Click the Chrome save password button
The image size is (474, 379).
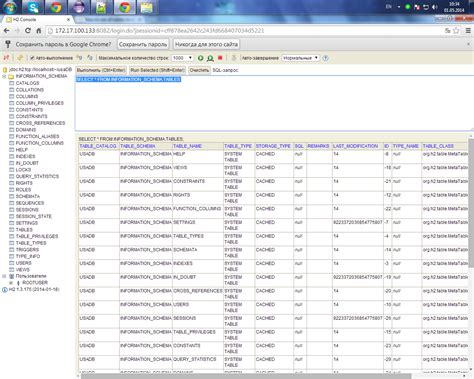(143, 44)
